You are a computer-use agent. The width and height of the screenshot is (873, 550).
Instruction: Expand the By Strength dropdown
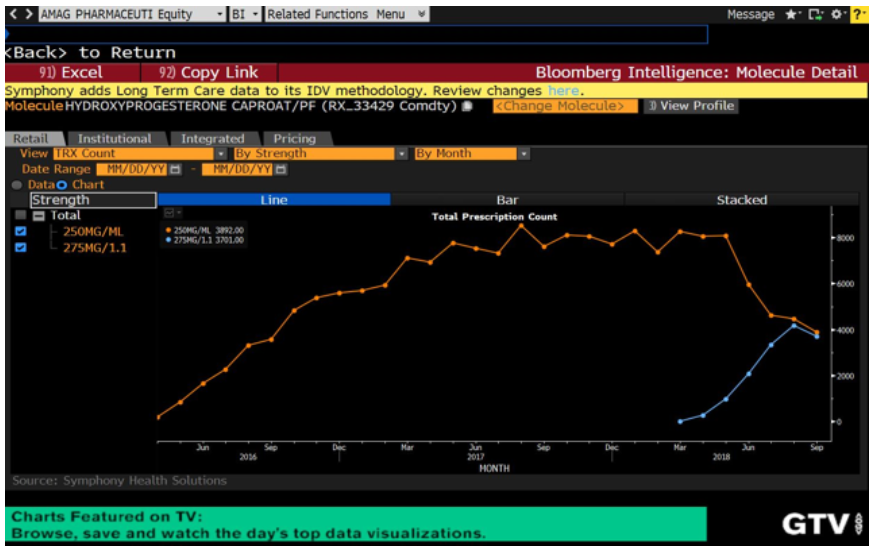pos(402,154)
